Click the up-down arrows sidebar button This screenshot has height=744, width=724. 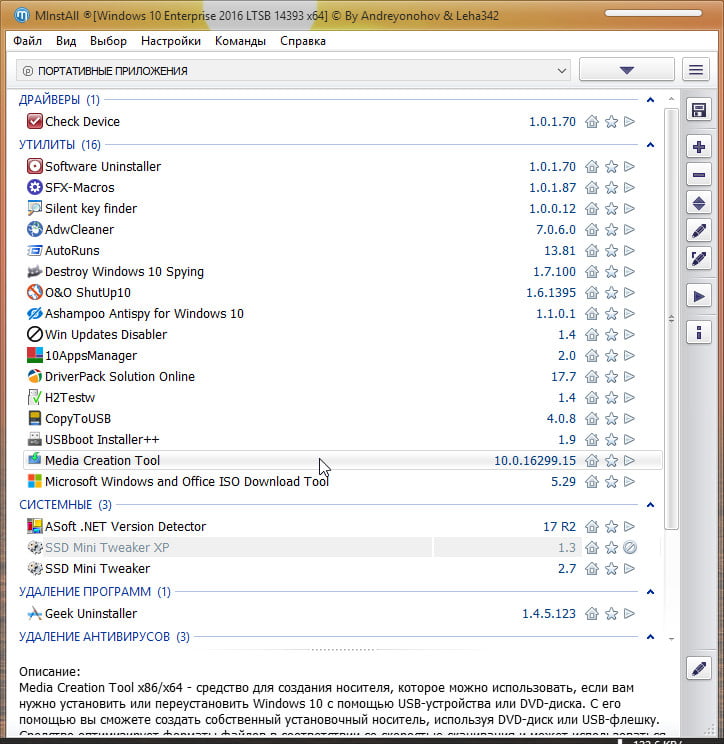(x=699, y=203)
